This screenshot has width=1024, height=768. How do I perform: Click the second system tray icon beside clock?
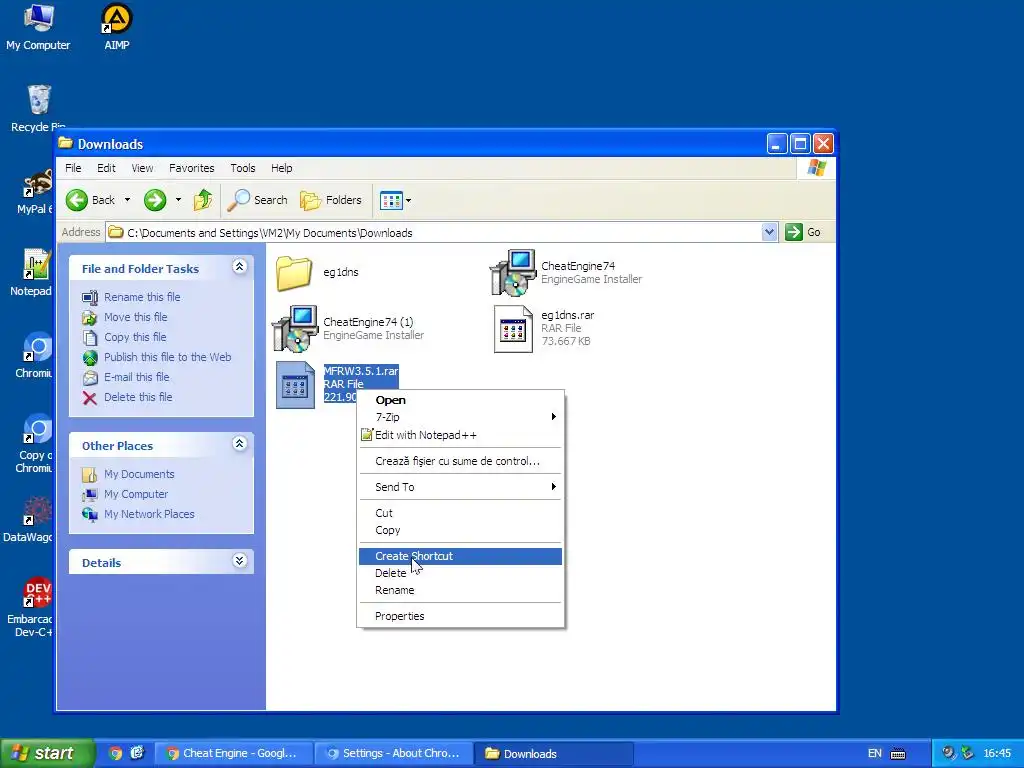click(x=967, y=753)
